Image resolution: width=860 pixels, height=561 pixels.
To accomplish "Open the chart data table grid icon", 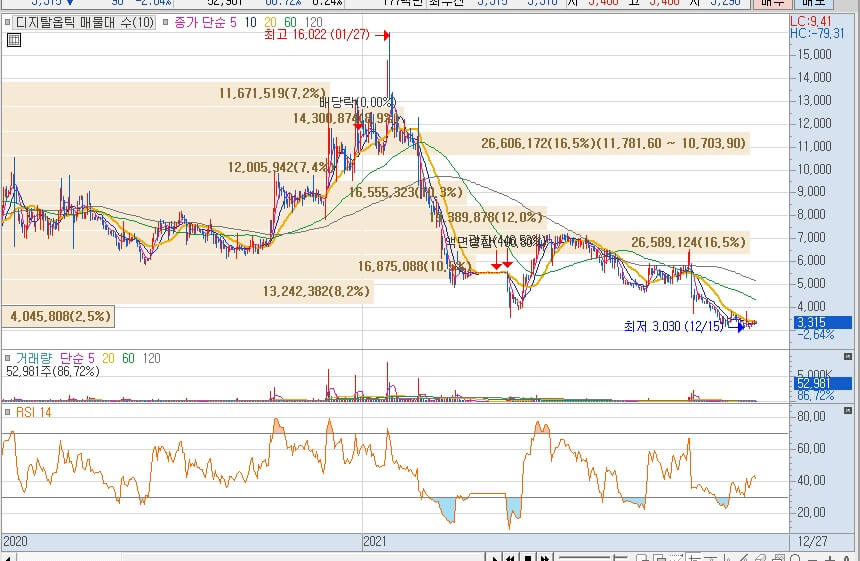I will 14,40.
